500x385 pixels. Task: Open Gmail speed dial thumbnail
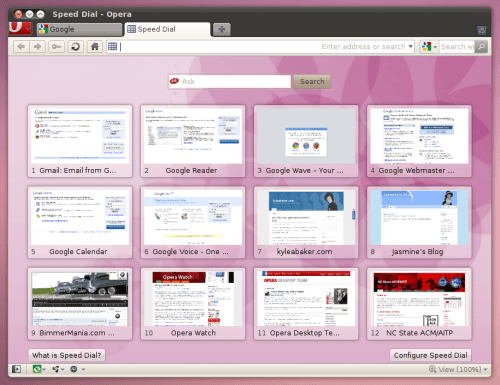coord(80,141)
